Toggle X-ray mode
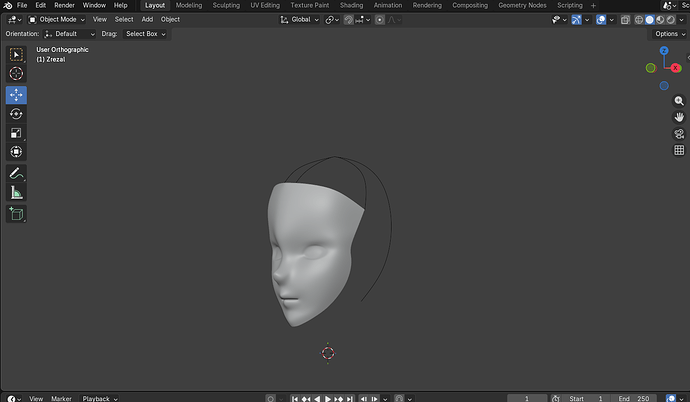The image size is (690, 402). tap(625, 20)
